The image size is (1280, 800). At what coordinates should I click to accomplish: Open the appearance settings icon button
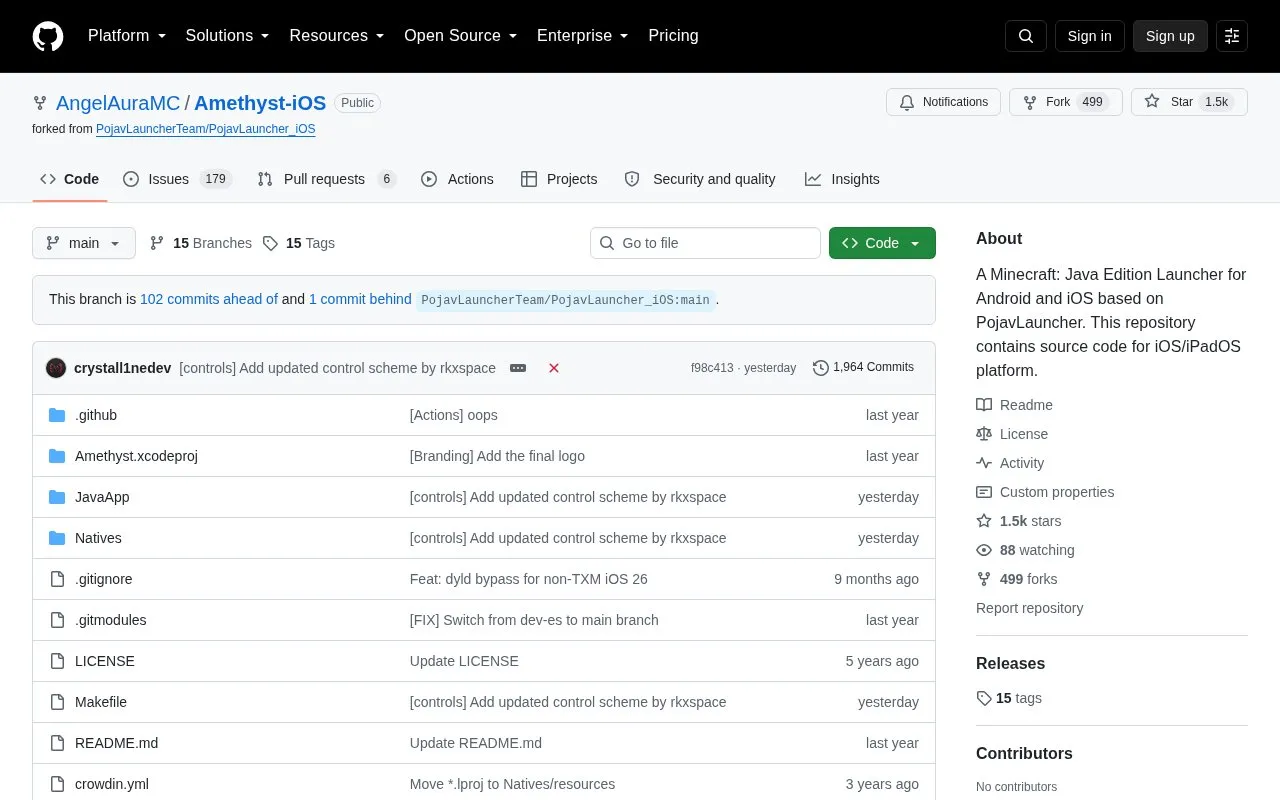click(1232, 36)
